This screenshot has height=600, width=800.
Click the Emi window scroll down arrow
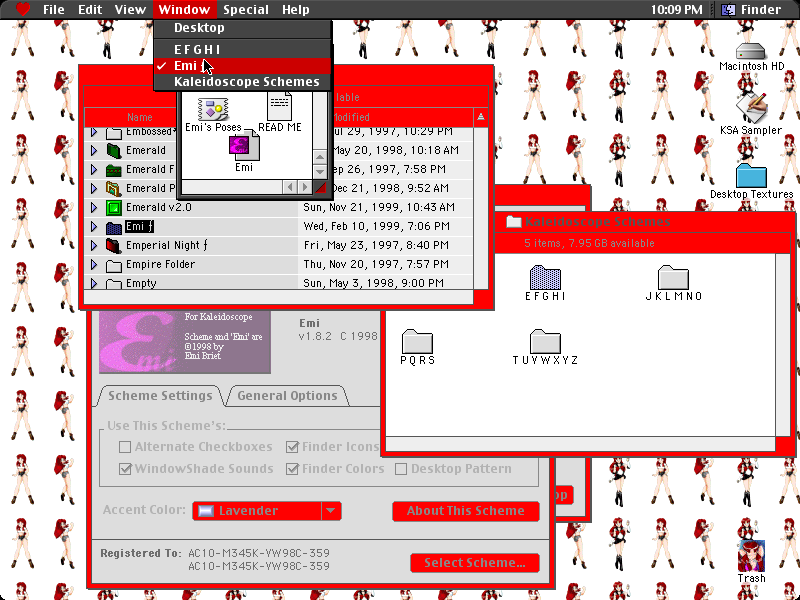pyautogui.click(x=320, y=170)
